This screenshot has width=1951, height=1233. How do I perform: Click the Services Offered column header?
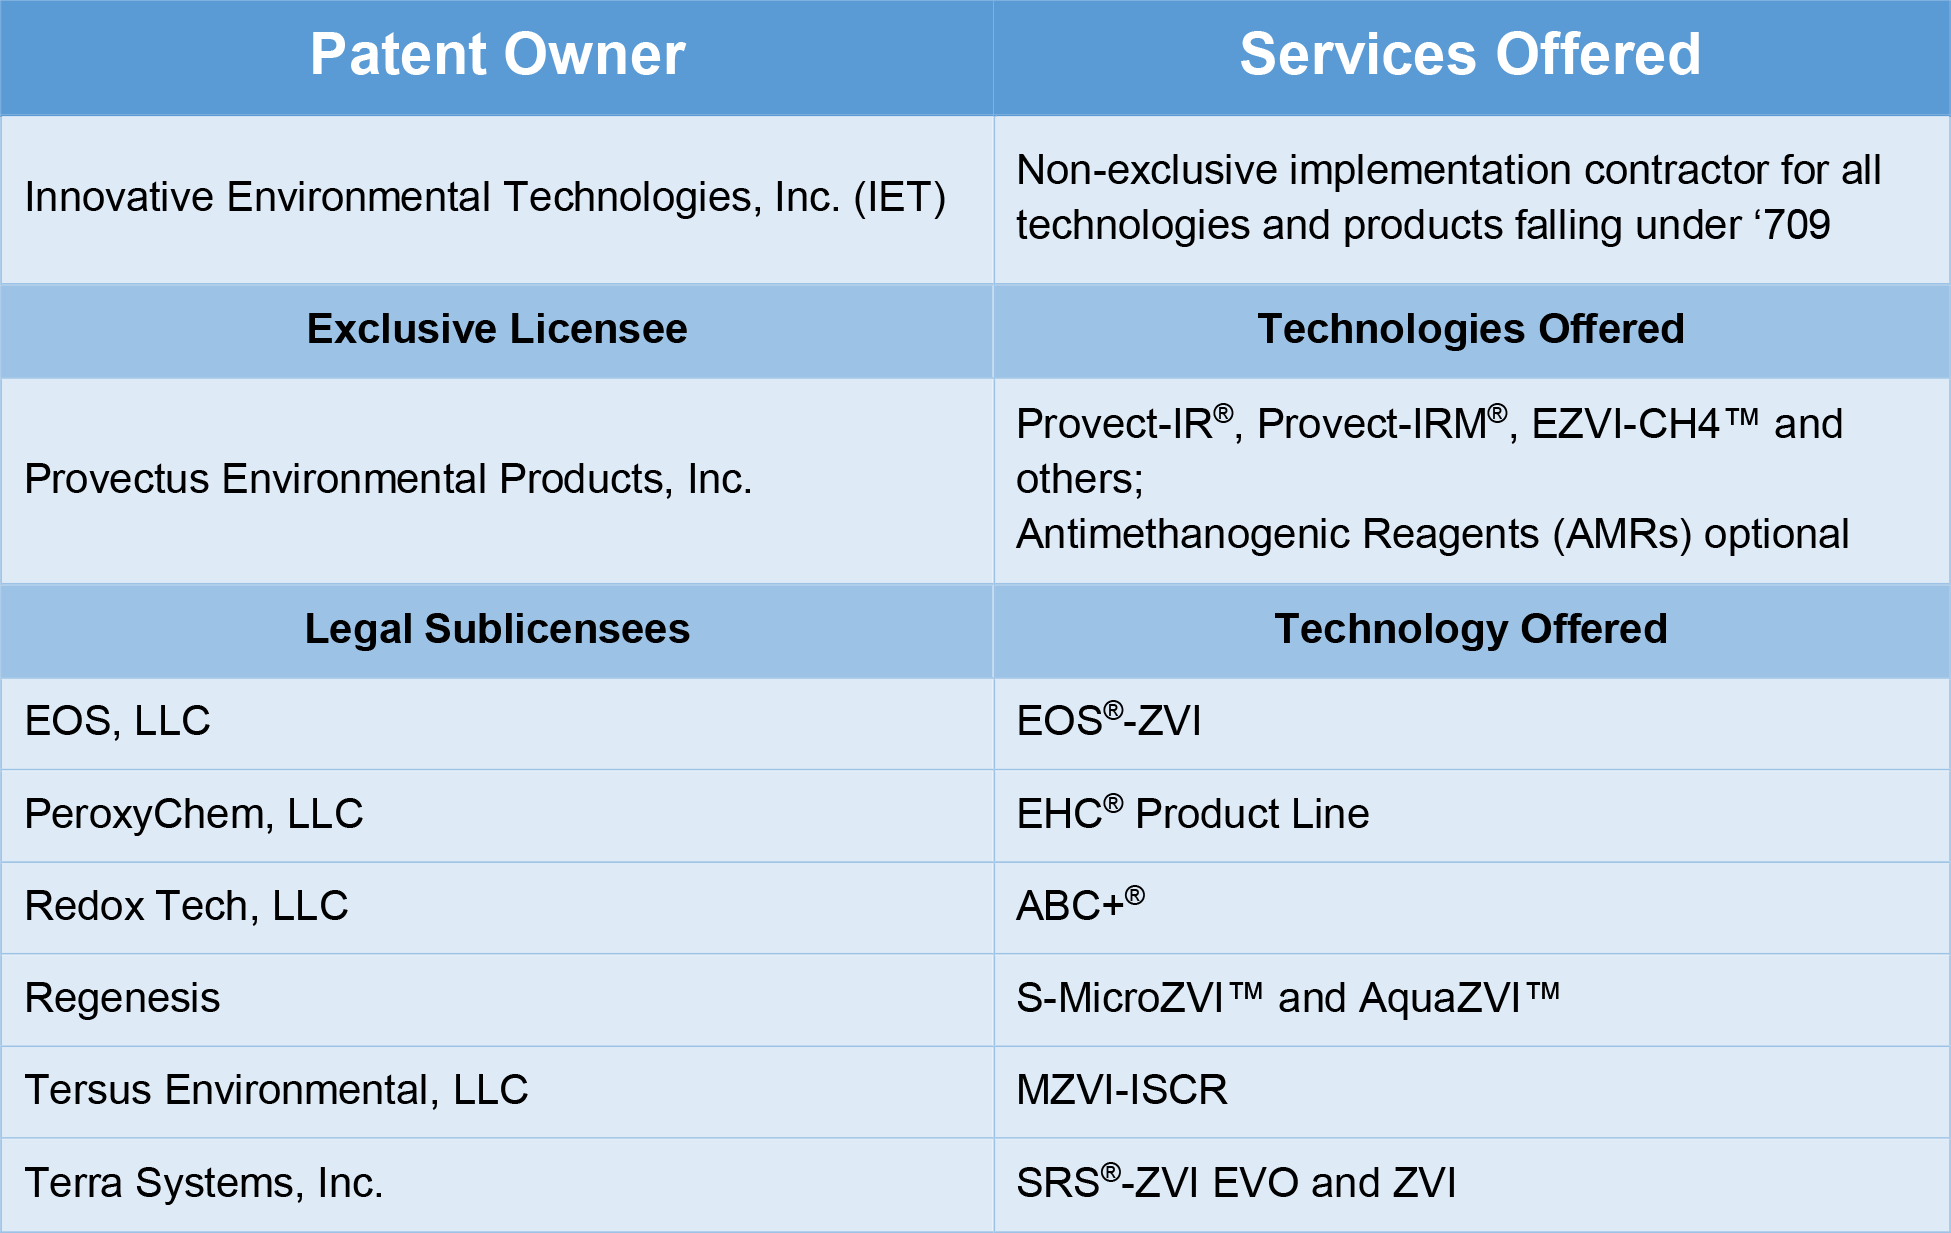1470,55
